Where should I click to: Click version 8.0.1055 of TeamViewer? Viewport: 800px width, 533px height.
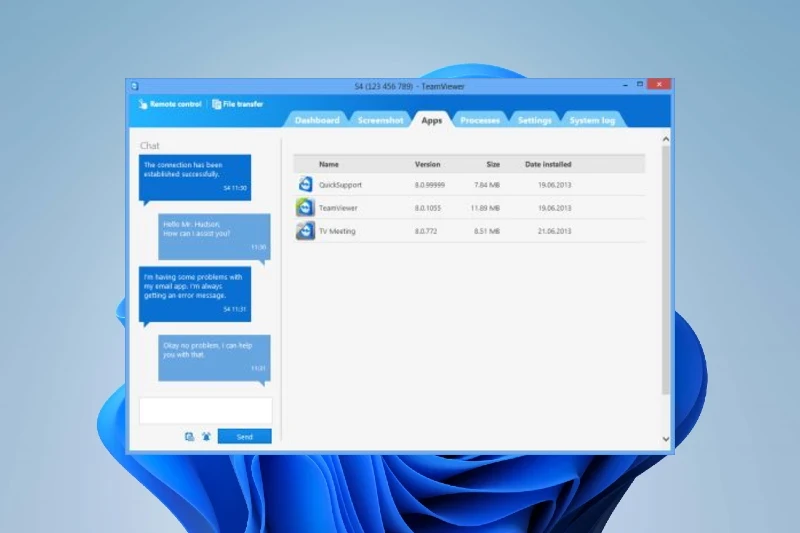point(428,208)
